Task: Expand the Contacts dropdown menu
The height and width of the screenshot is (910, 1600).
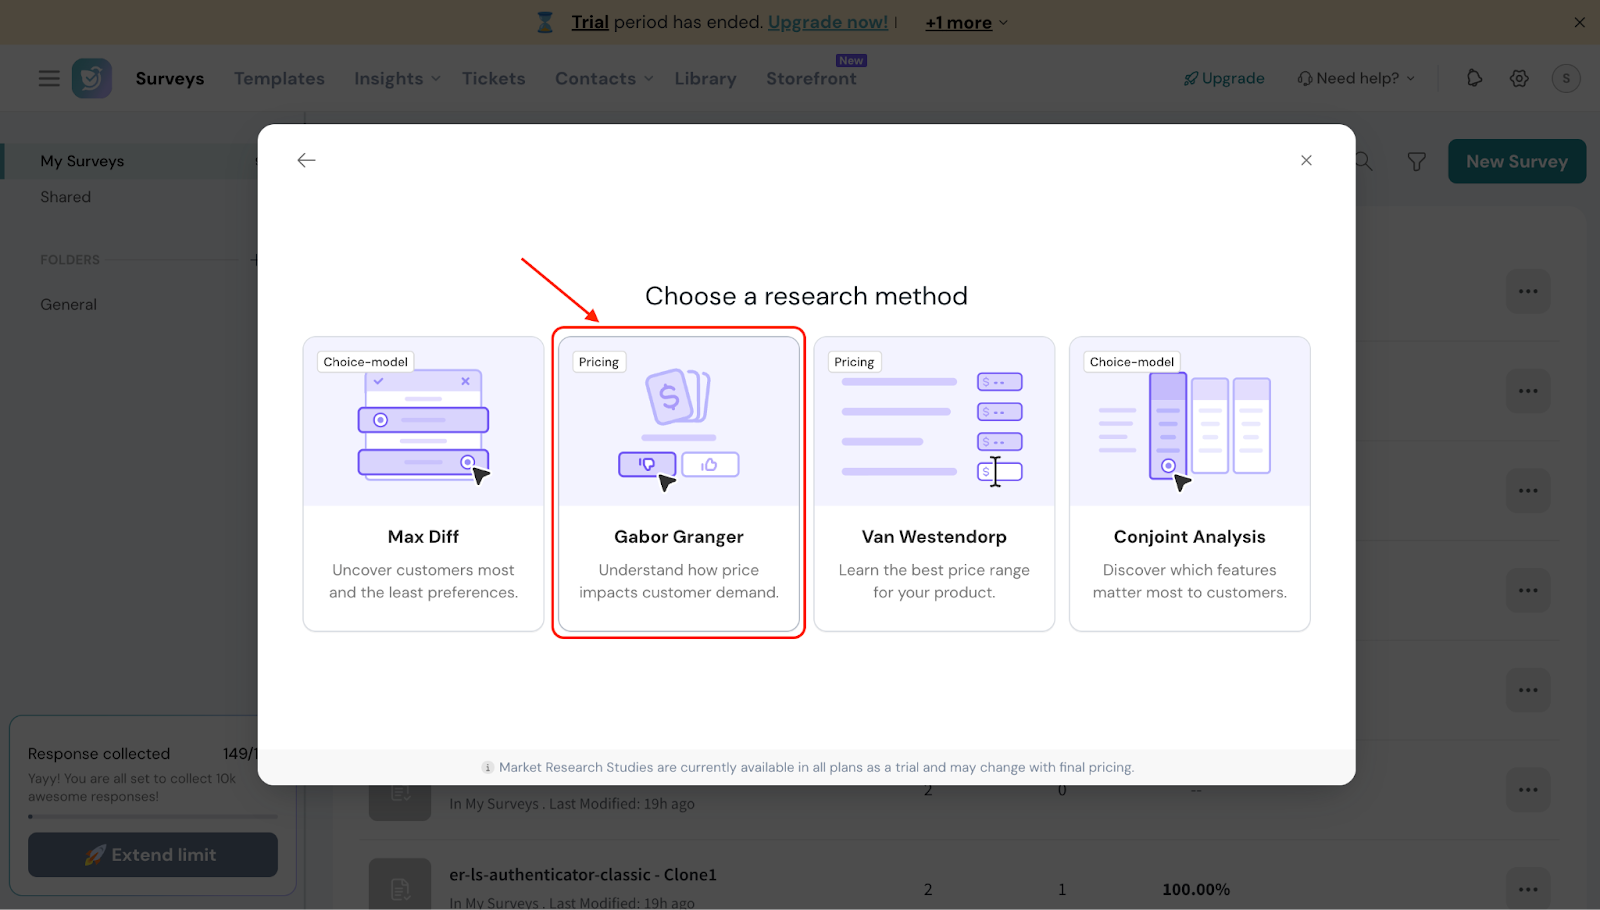Action: (x=604, y=78)
